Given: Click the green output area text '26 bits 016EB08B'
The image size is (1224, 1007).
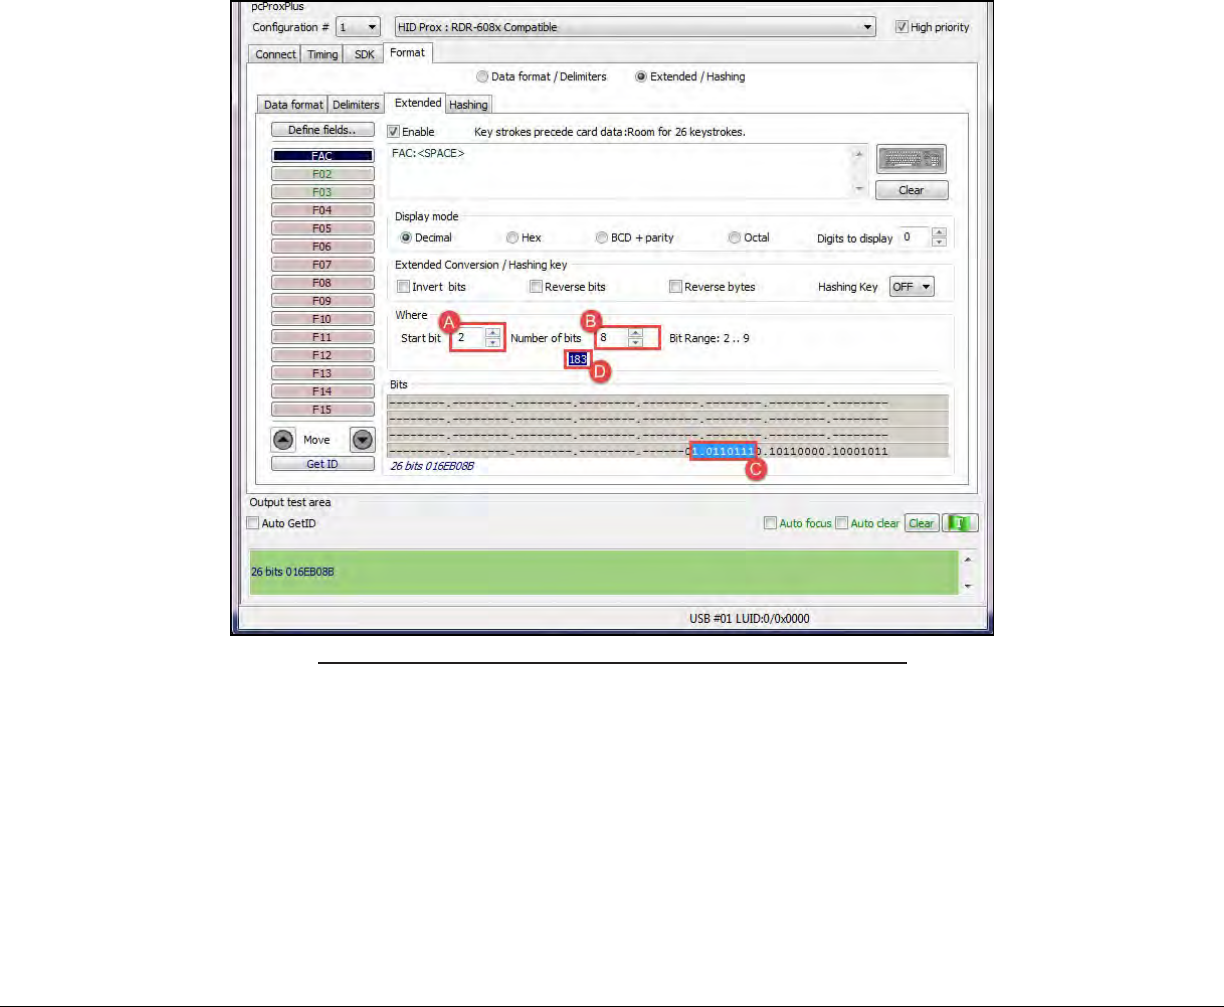Looking at the screenshot, I should (292, 572).
